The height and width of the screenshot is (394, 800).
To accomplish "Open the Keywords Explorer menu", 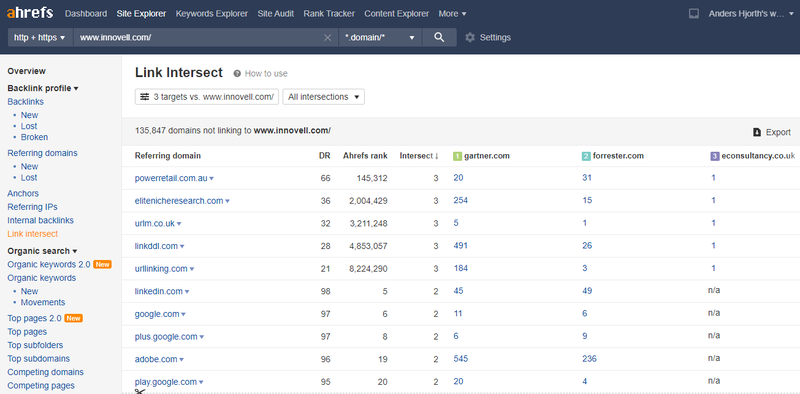I will point(212,14).
